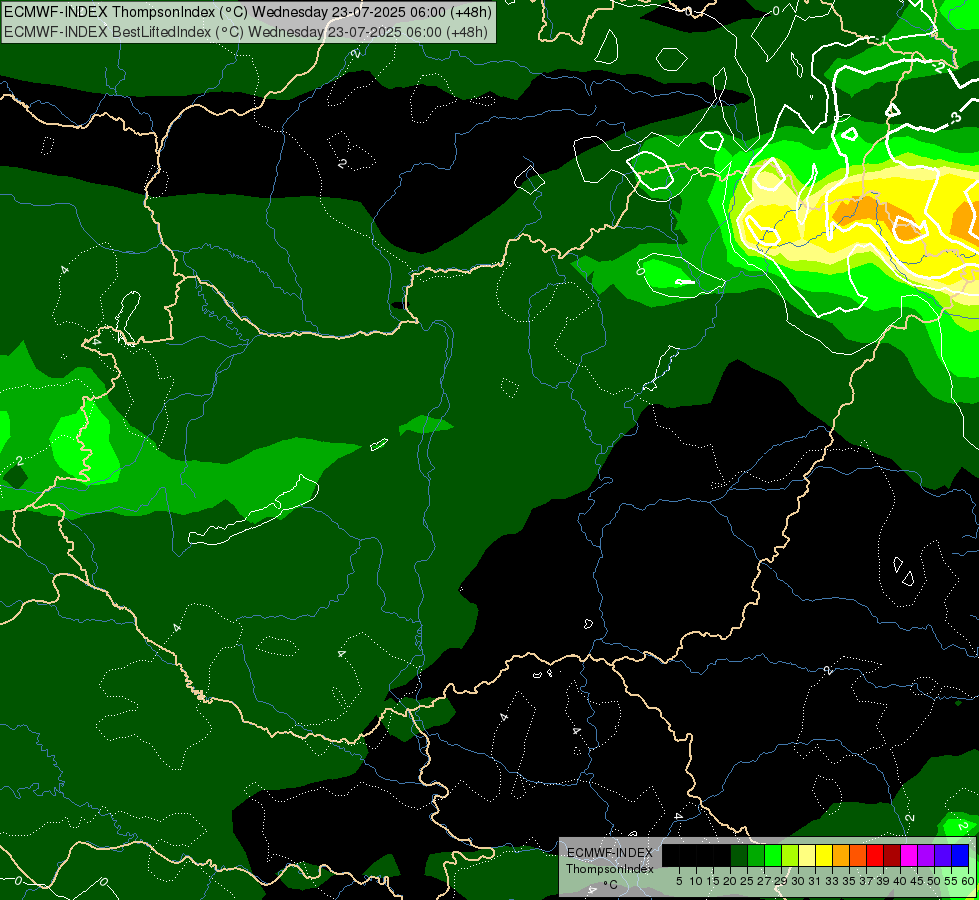The image size is (979, 900).
Task: Click the BestLiftedIndex title line at top
Action: pos(246,32)
